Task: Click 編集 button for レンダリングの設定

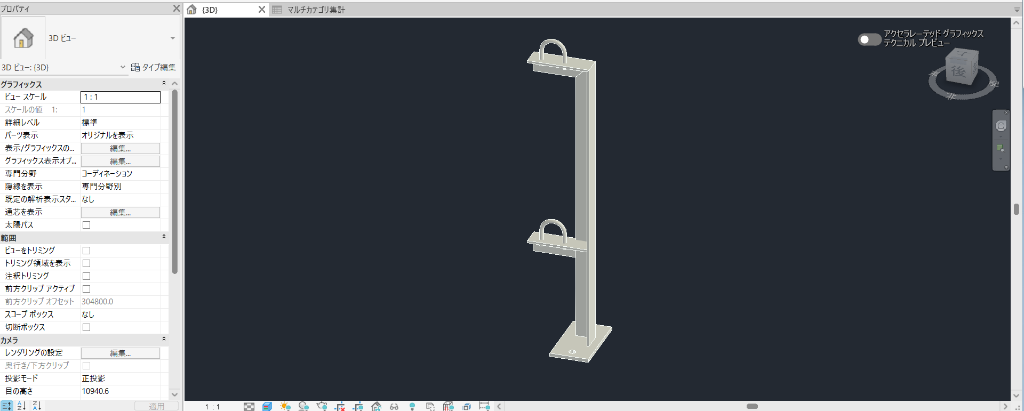Action: click(x=121, y=353)
